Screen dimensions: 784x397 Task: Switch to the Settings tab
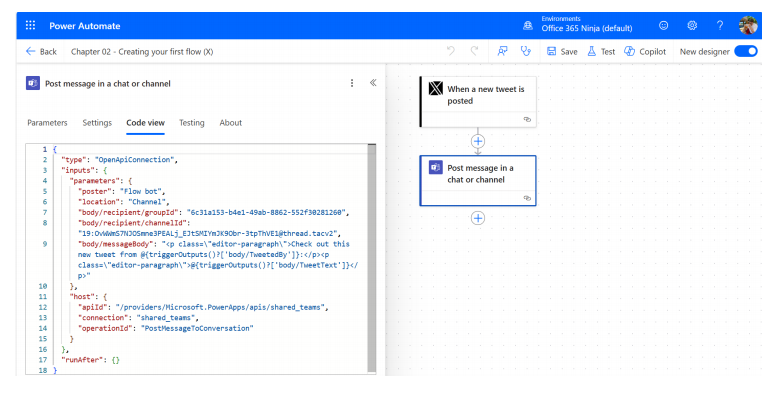[x=97, y=122]
